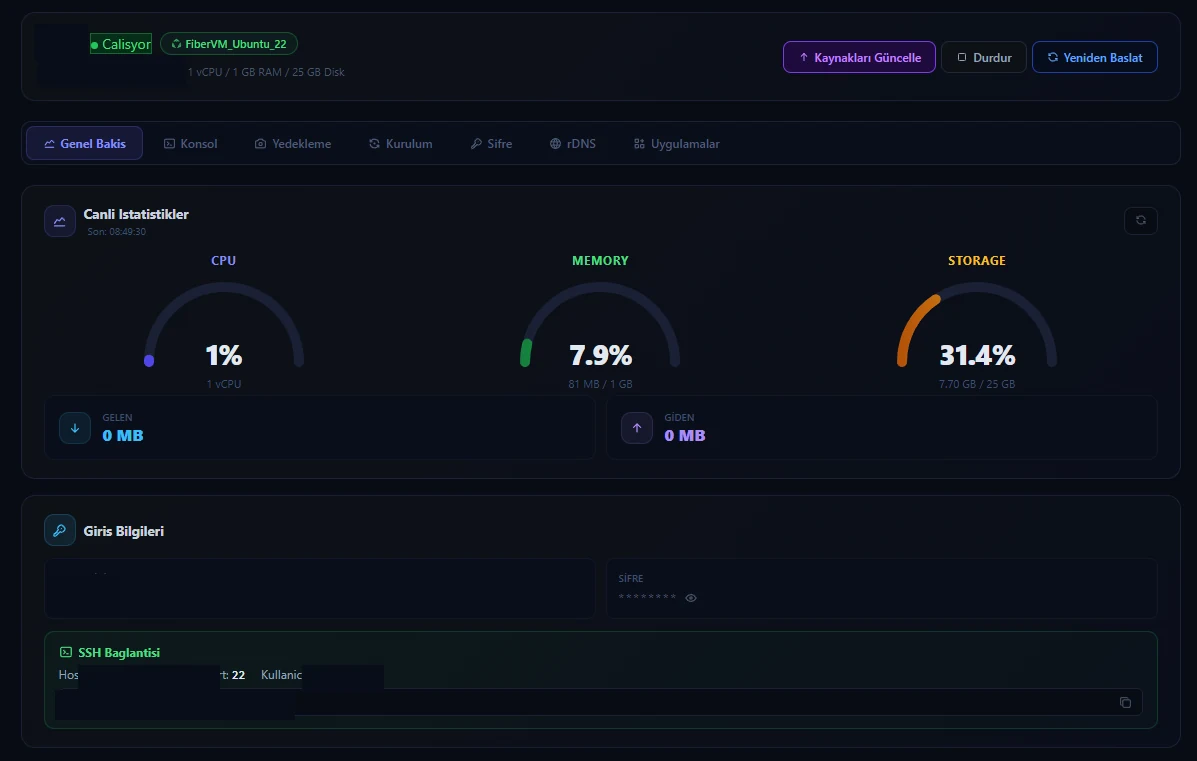The height and width of the screenshot is (761, 1197).
Task: Click the "1 vCPU / 1 GB RAM / 25 GB Disk" text
Action: pyautogui.click(x=266, y=72)
